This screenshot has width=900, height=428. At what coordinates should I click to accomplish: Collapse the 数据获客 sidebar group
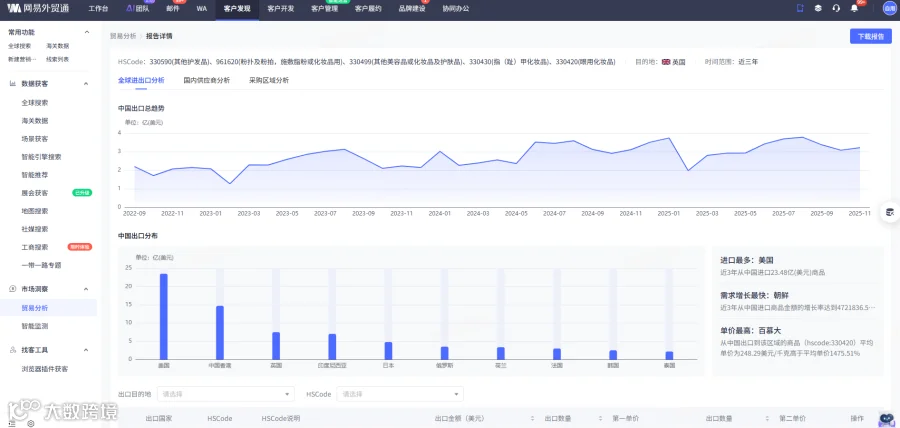pyautogui.click(x=86, y=84)
